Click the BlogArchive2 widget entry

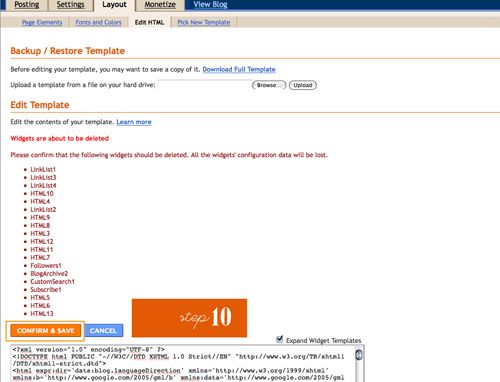click(49, 273)
